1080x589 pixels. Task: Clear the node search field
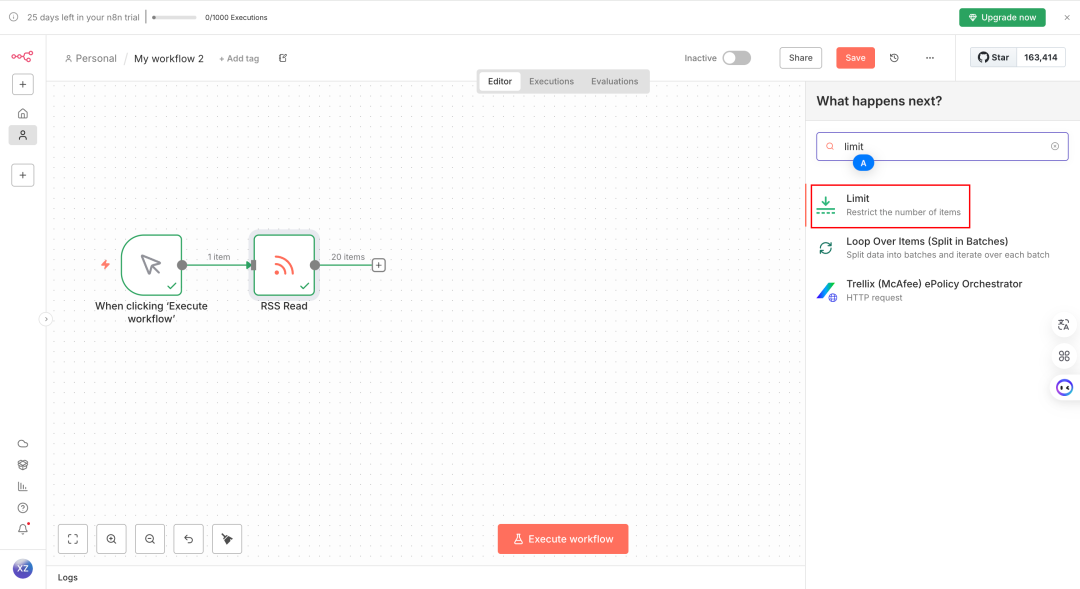pyautogui.click(x=1055, y=146)
